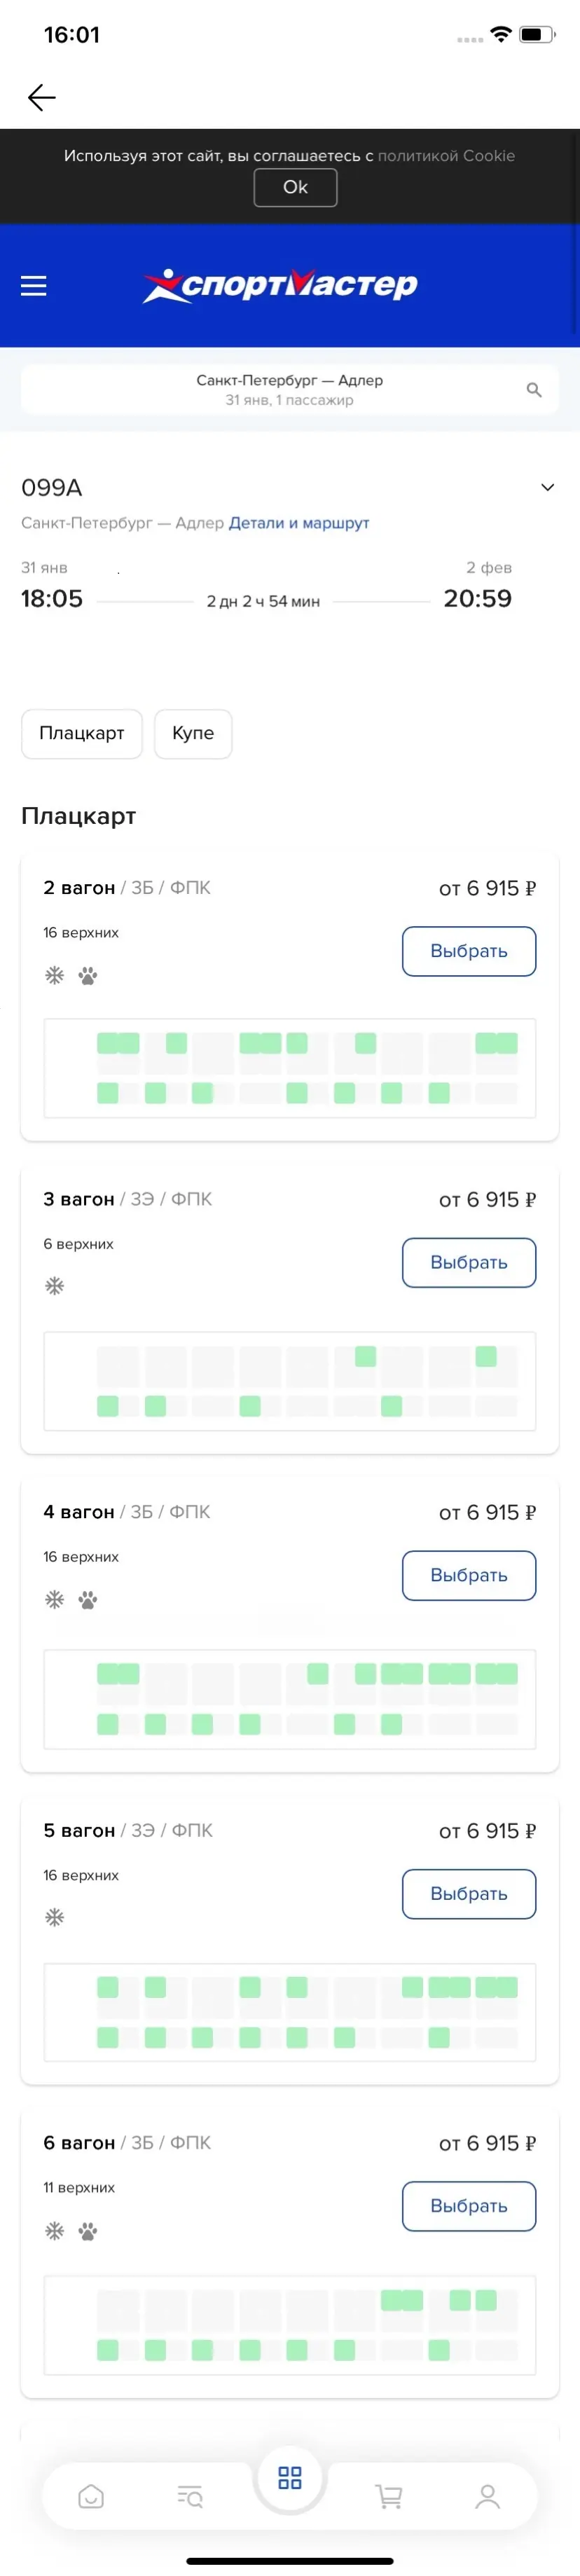Open the profile tab
Screen dimensions: 580x2576
pos(487,2496)
